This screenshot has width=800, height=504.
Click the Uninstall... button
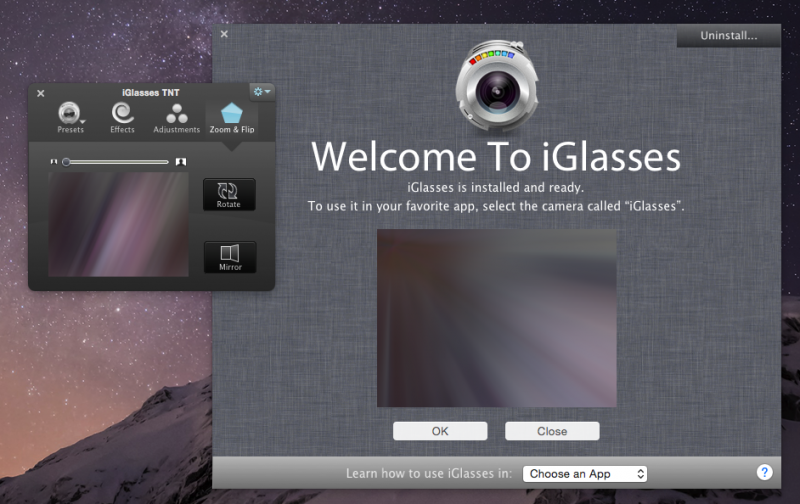727,36
